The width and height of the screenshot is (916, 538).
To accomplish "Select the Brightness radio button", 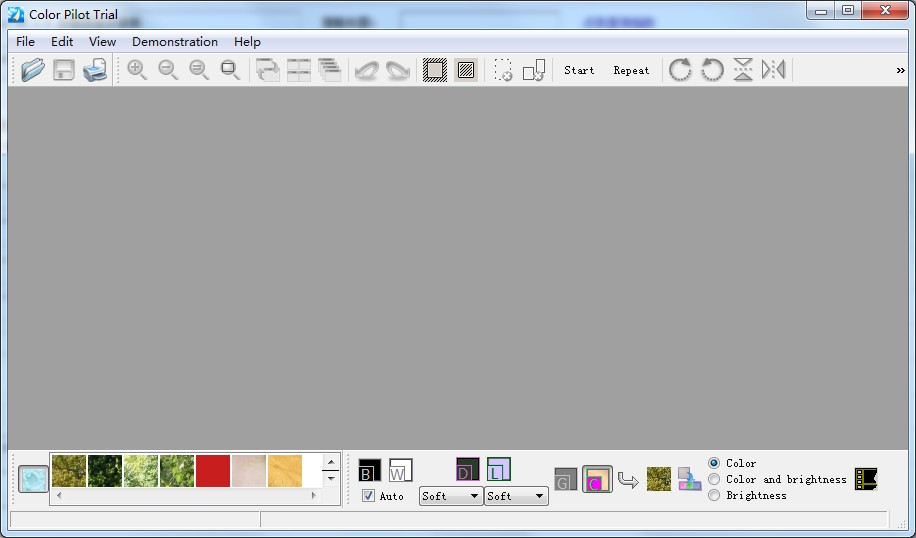I will 714,495.
